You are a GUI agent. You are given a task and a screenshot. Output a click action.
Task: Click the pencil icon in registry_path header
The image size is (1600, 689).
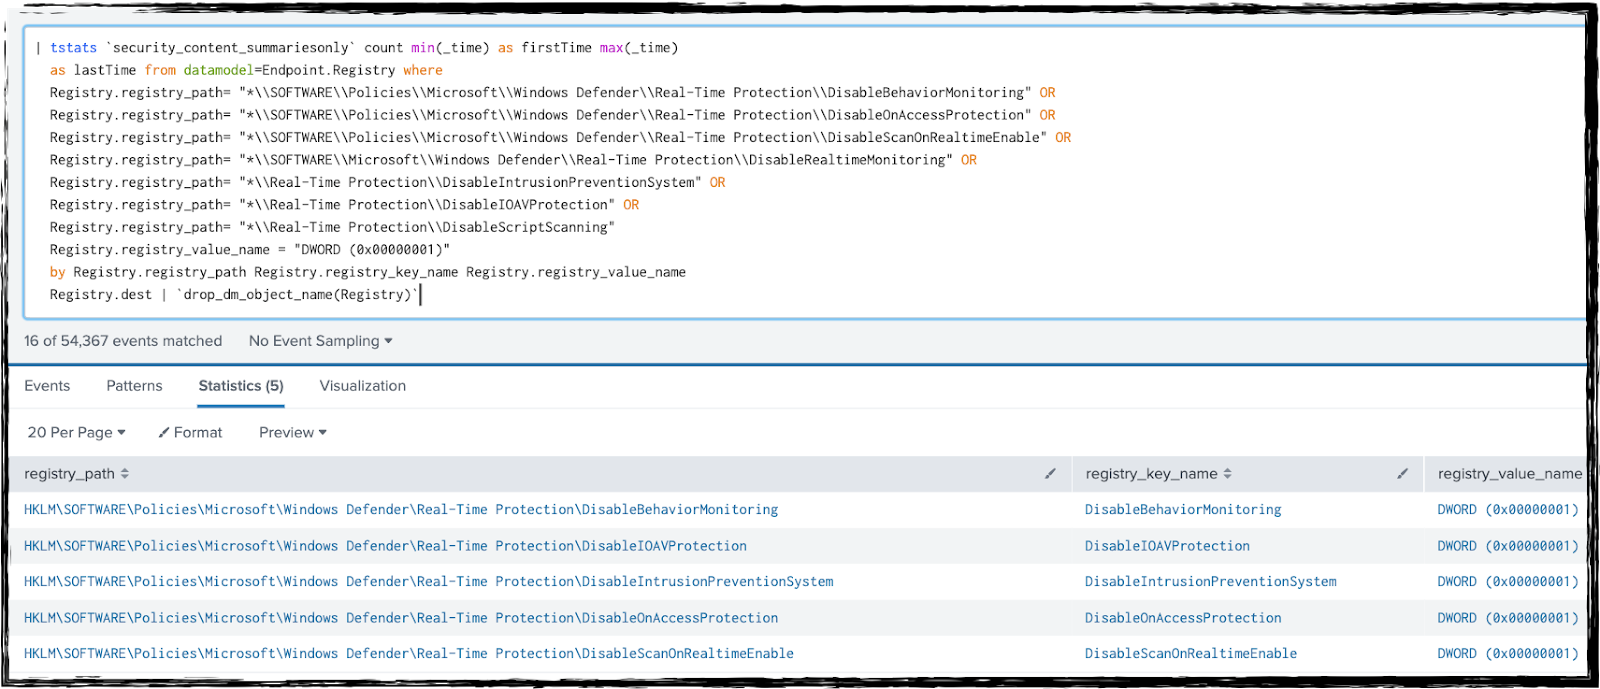click(1050, 474)
